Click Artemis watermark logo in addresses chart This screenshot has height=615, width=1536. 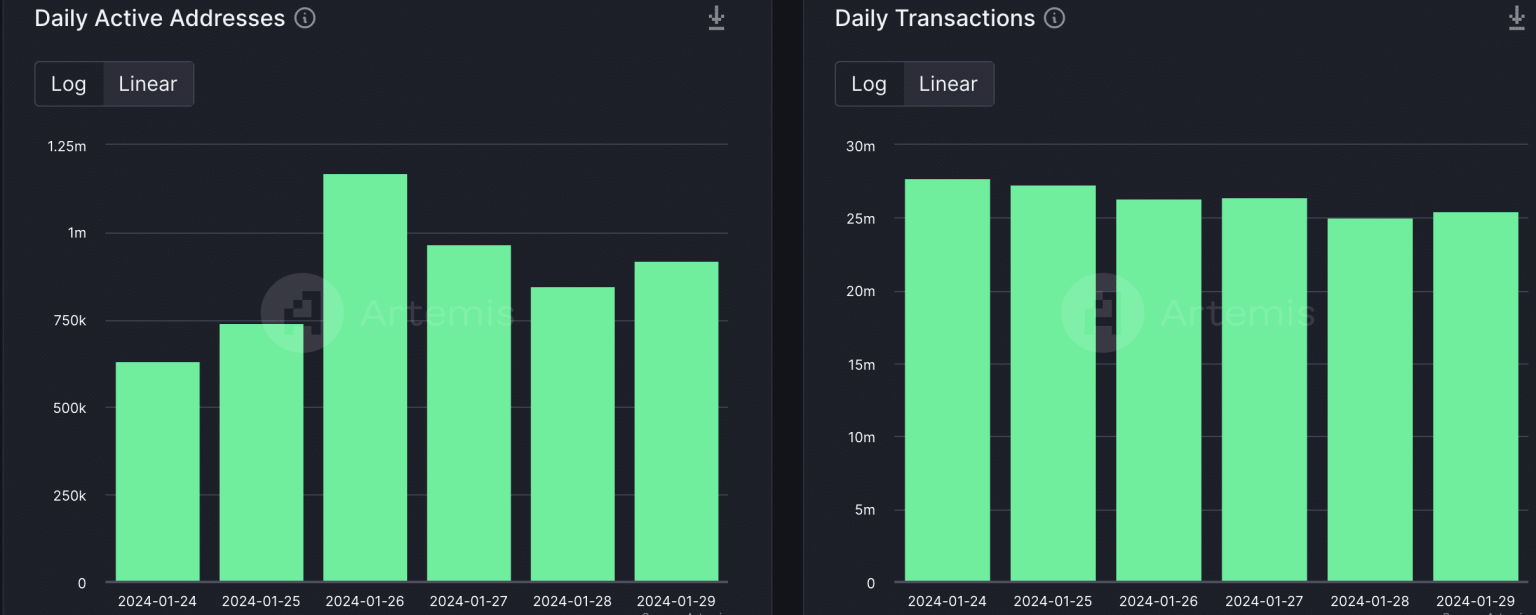[x=302, y=313]
